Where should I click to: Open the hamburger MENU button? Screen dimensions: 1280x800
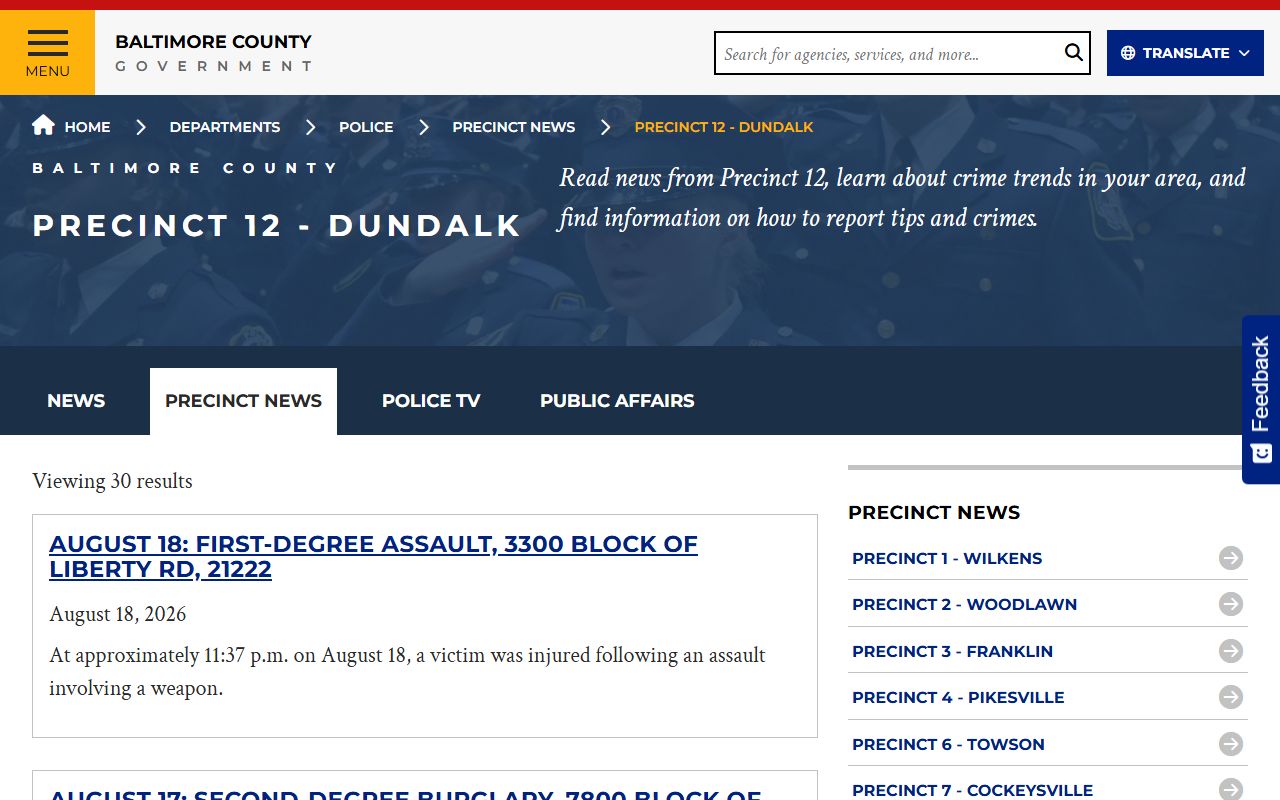(x=48, y=53)
